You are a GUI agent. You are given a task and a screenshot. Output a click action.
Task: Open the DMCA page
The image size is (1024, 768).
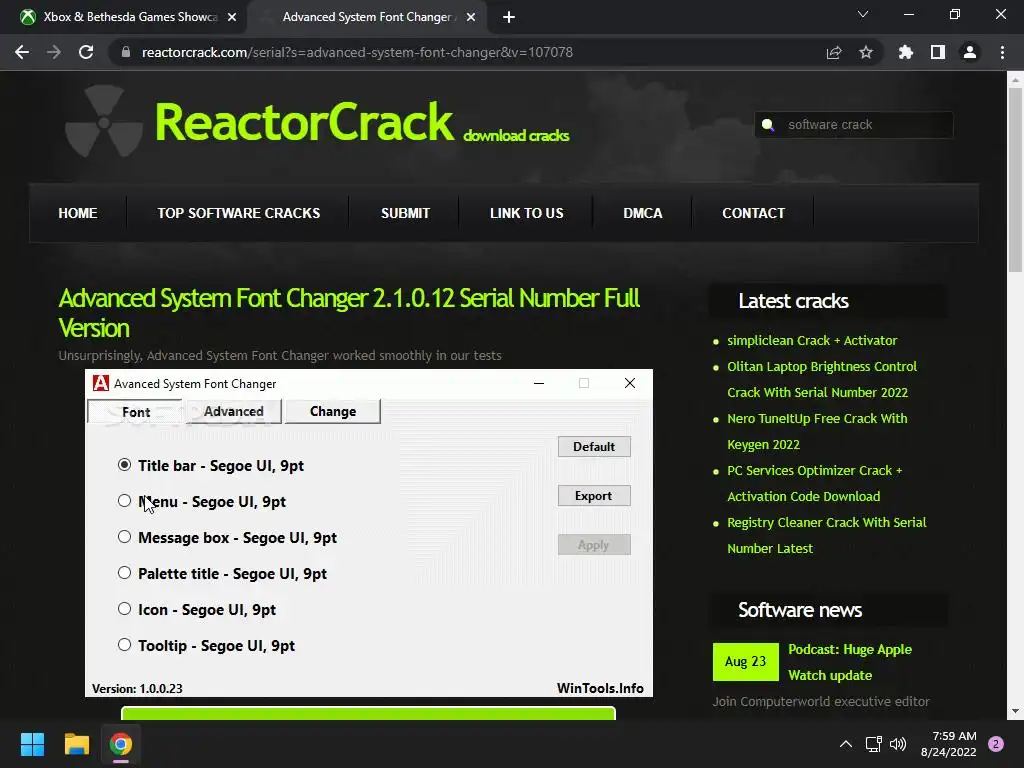pyautogui.click(x=643, y=213)
